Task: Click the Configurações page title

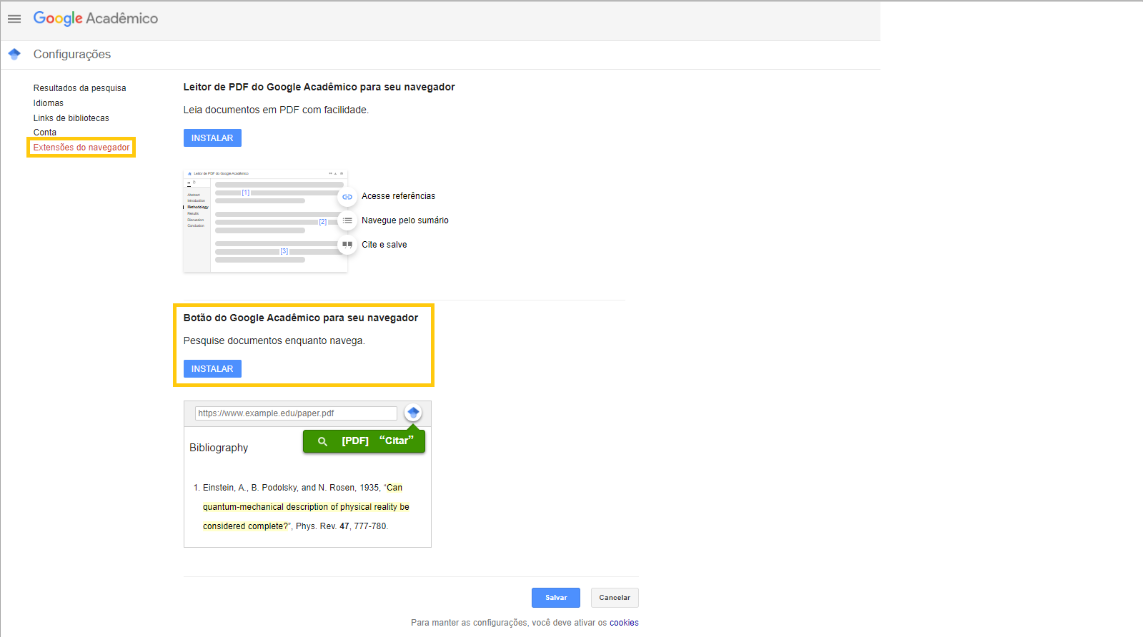Action: pos(72,54)
